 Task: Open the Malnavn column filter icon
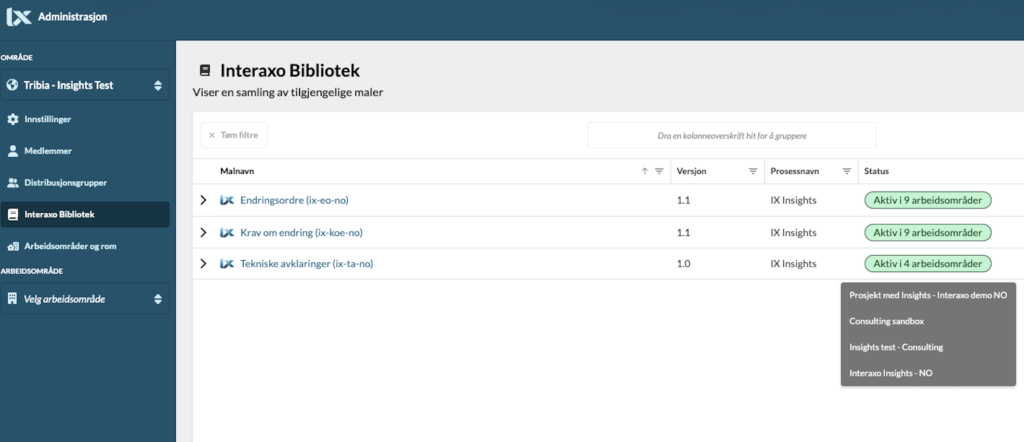(x=659, y=171)
